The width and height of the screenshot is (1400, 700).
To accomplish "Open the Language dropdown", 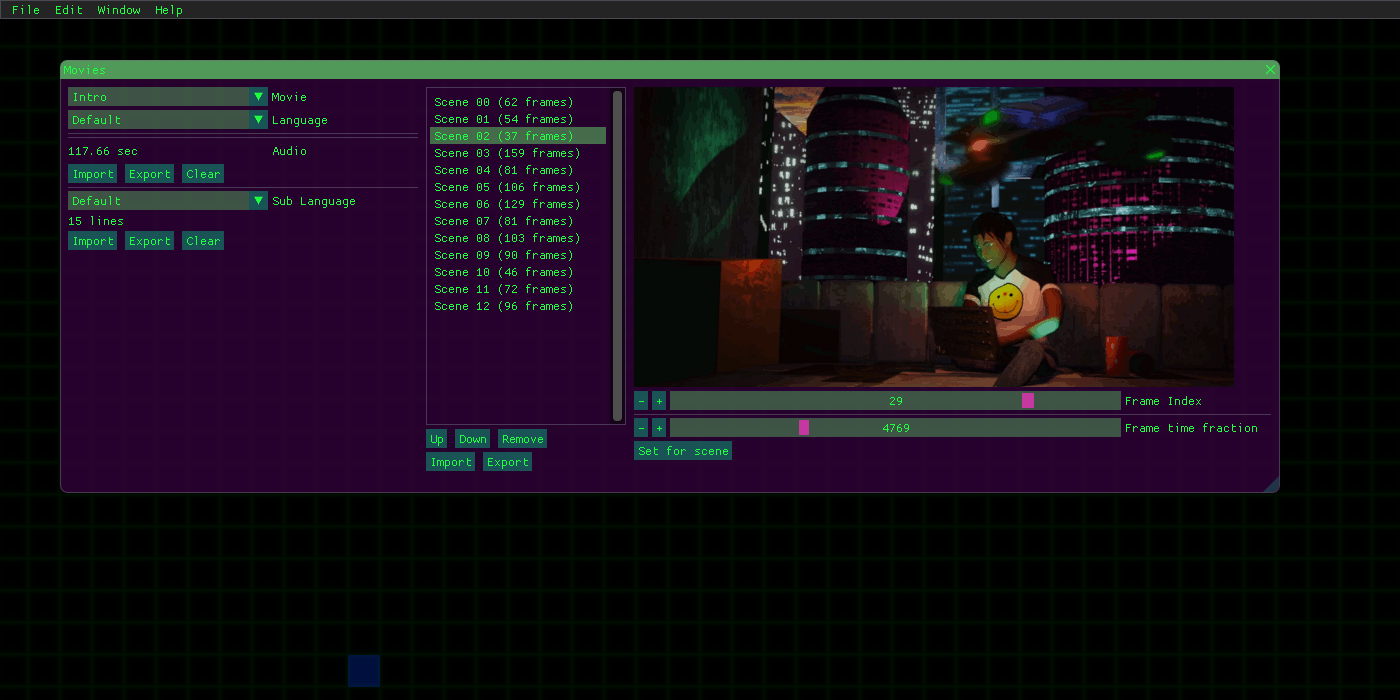I will point(168,120).
